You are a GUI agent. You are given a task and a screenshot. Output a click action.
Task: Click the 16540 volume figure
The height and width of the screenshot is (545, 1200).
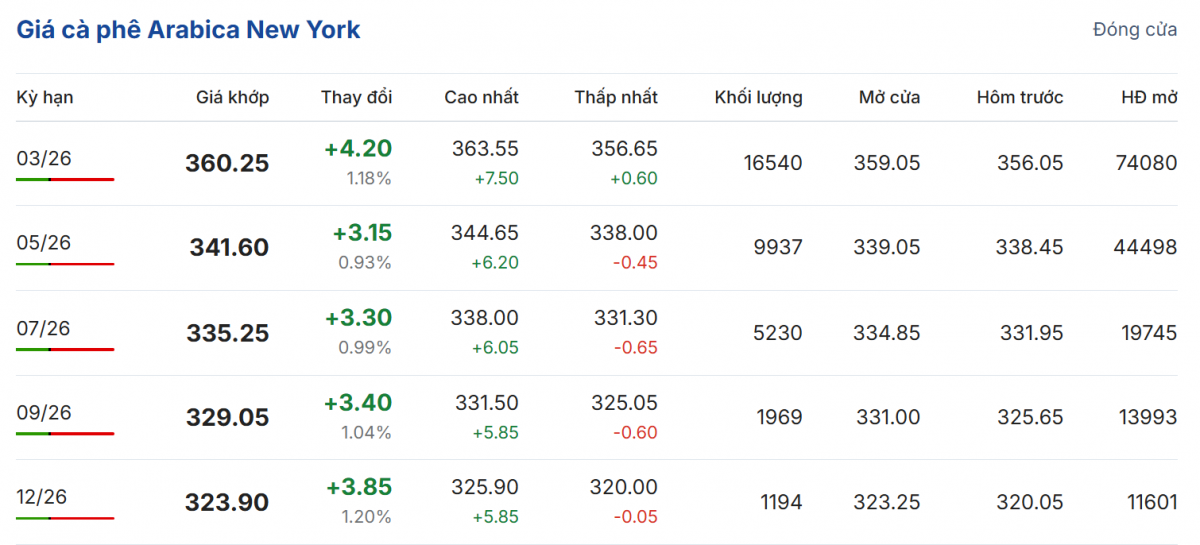[772, 163]
